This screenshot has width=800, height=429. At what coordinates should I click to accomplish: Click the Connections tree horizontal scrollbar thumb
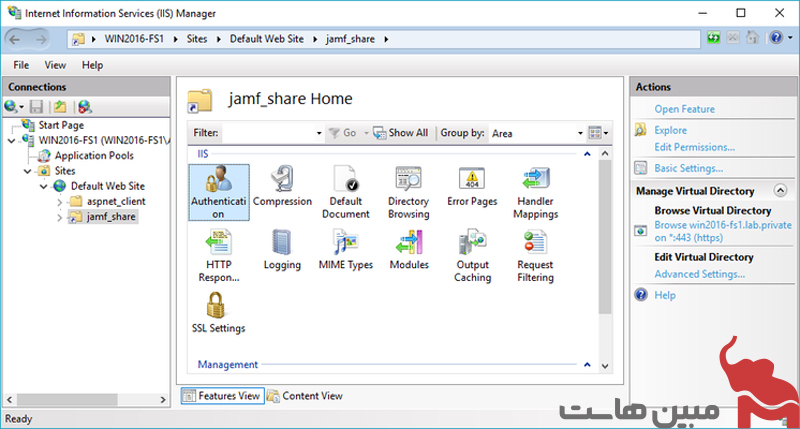pos(67,399)
